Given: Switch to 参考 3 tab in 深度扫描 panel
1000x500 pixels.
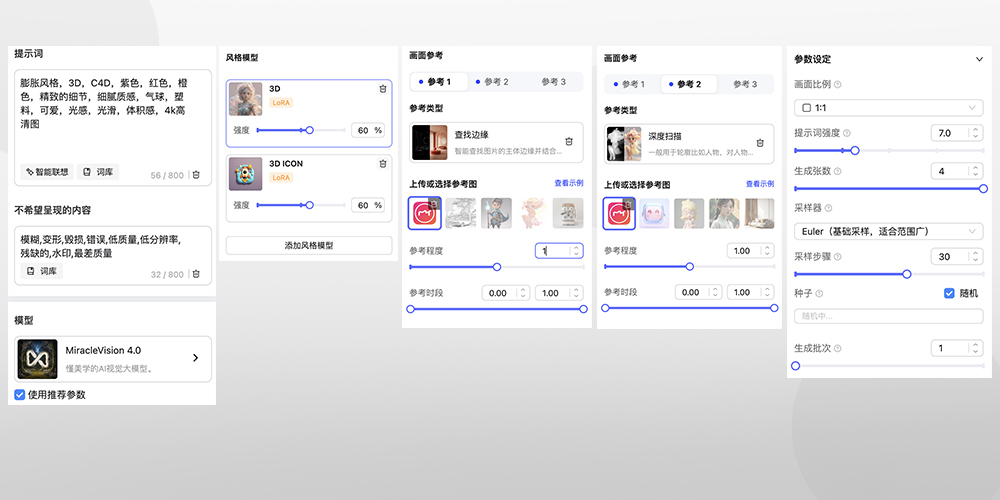Looking at the screenshot, I should click(745, 84).
